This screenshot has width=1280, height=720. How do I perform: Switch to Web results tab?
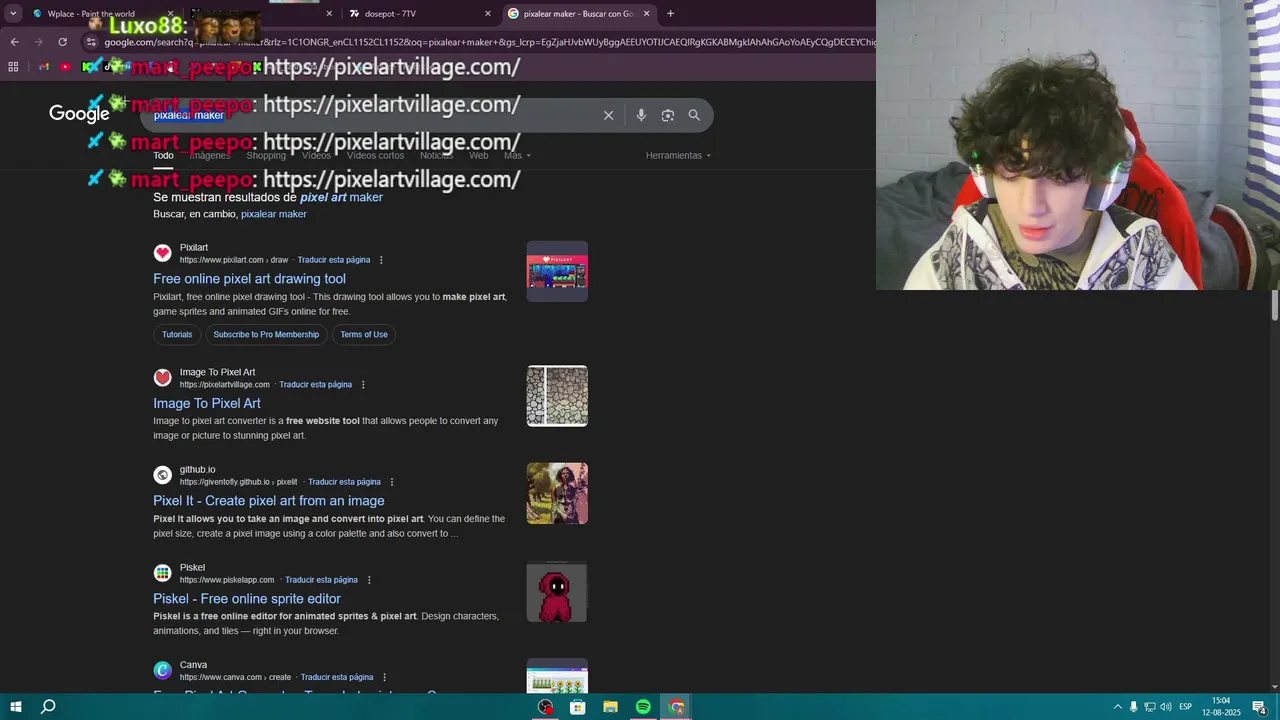click(x=479, y=155)
